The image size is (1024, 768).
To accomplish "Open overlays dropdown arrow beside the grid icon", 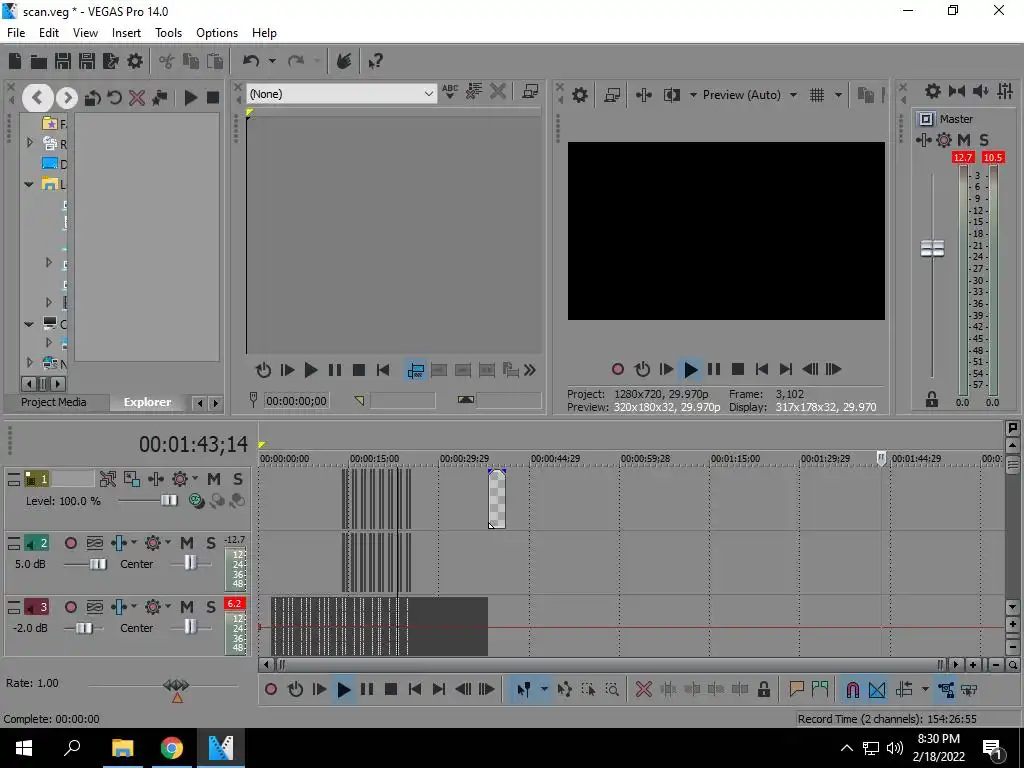I will click(x=838, y=95).
